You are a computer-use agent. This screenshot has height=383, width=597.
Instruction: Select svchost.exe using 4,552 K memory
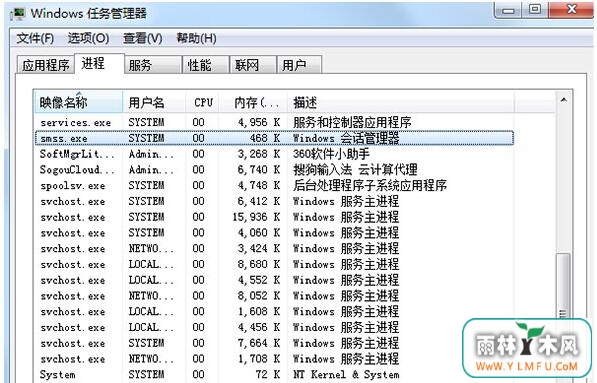coord(274,280)
